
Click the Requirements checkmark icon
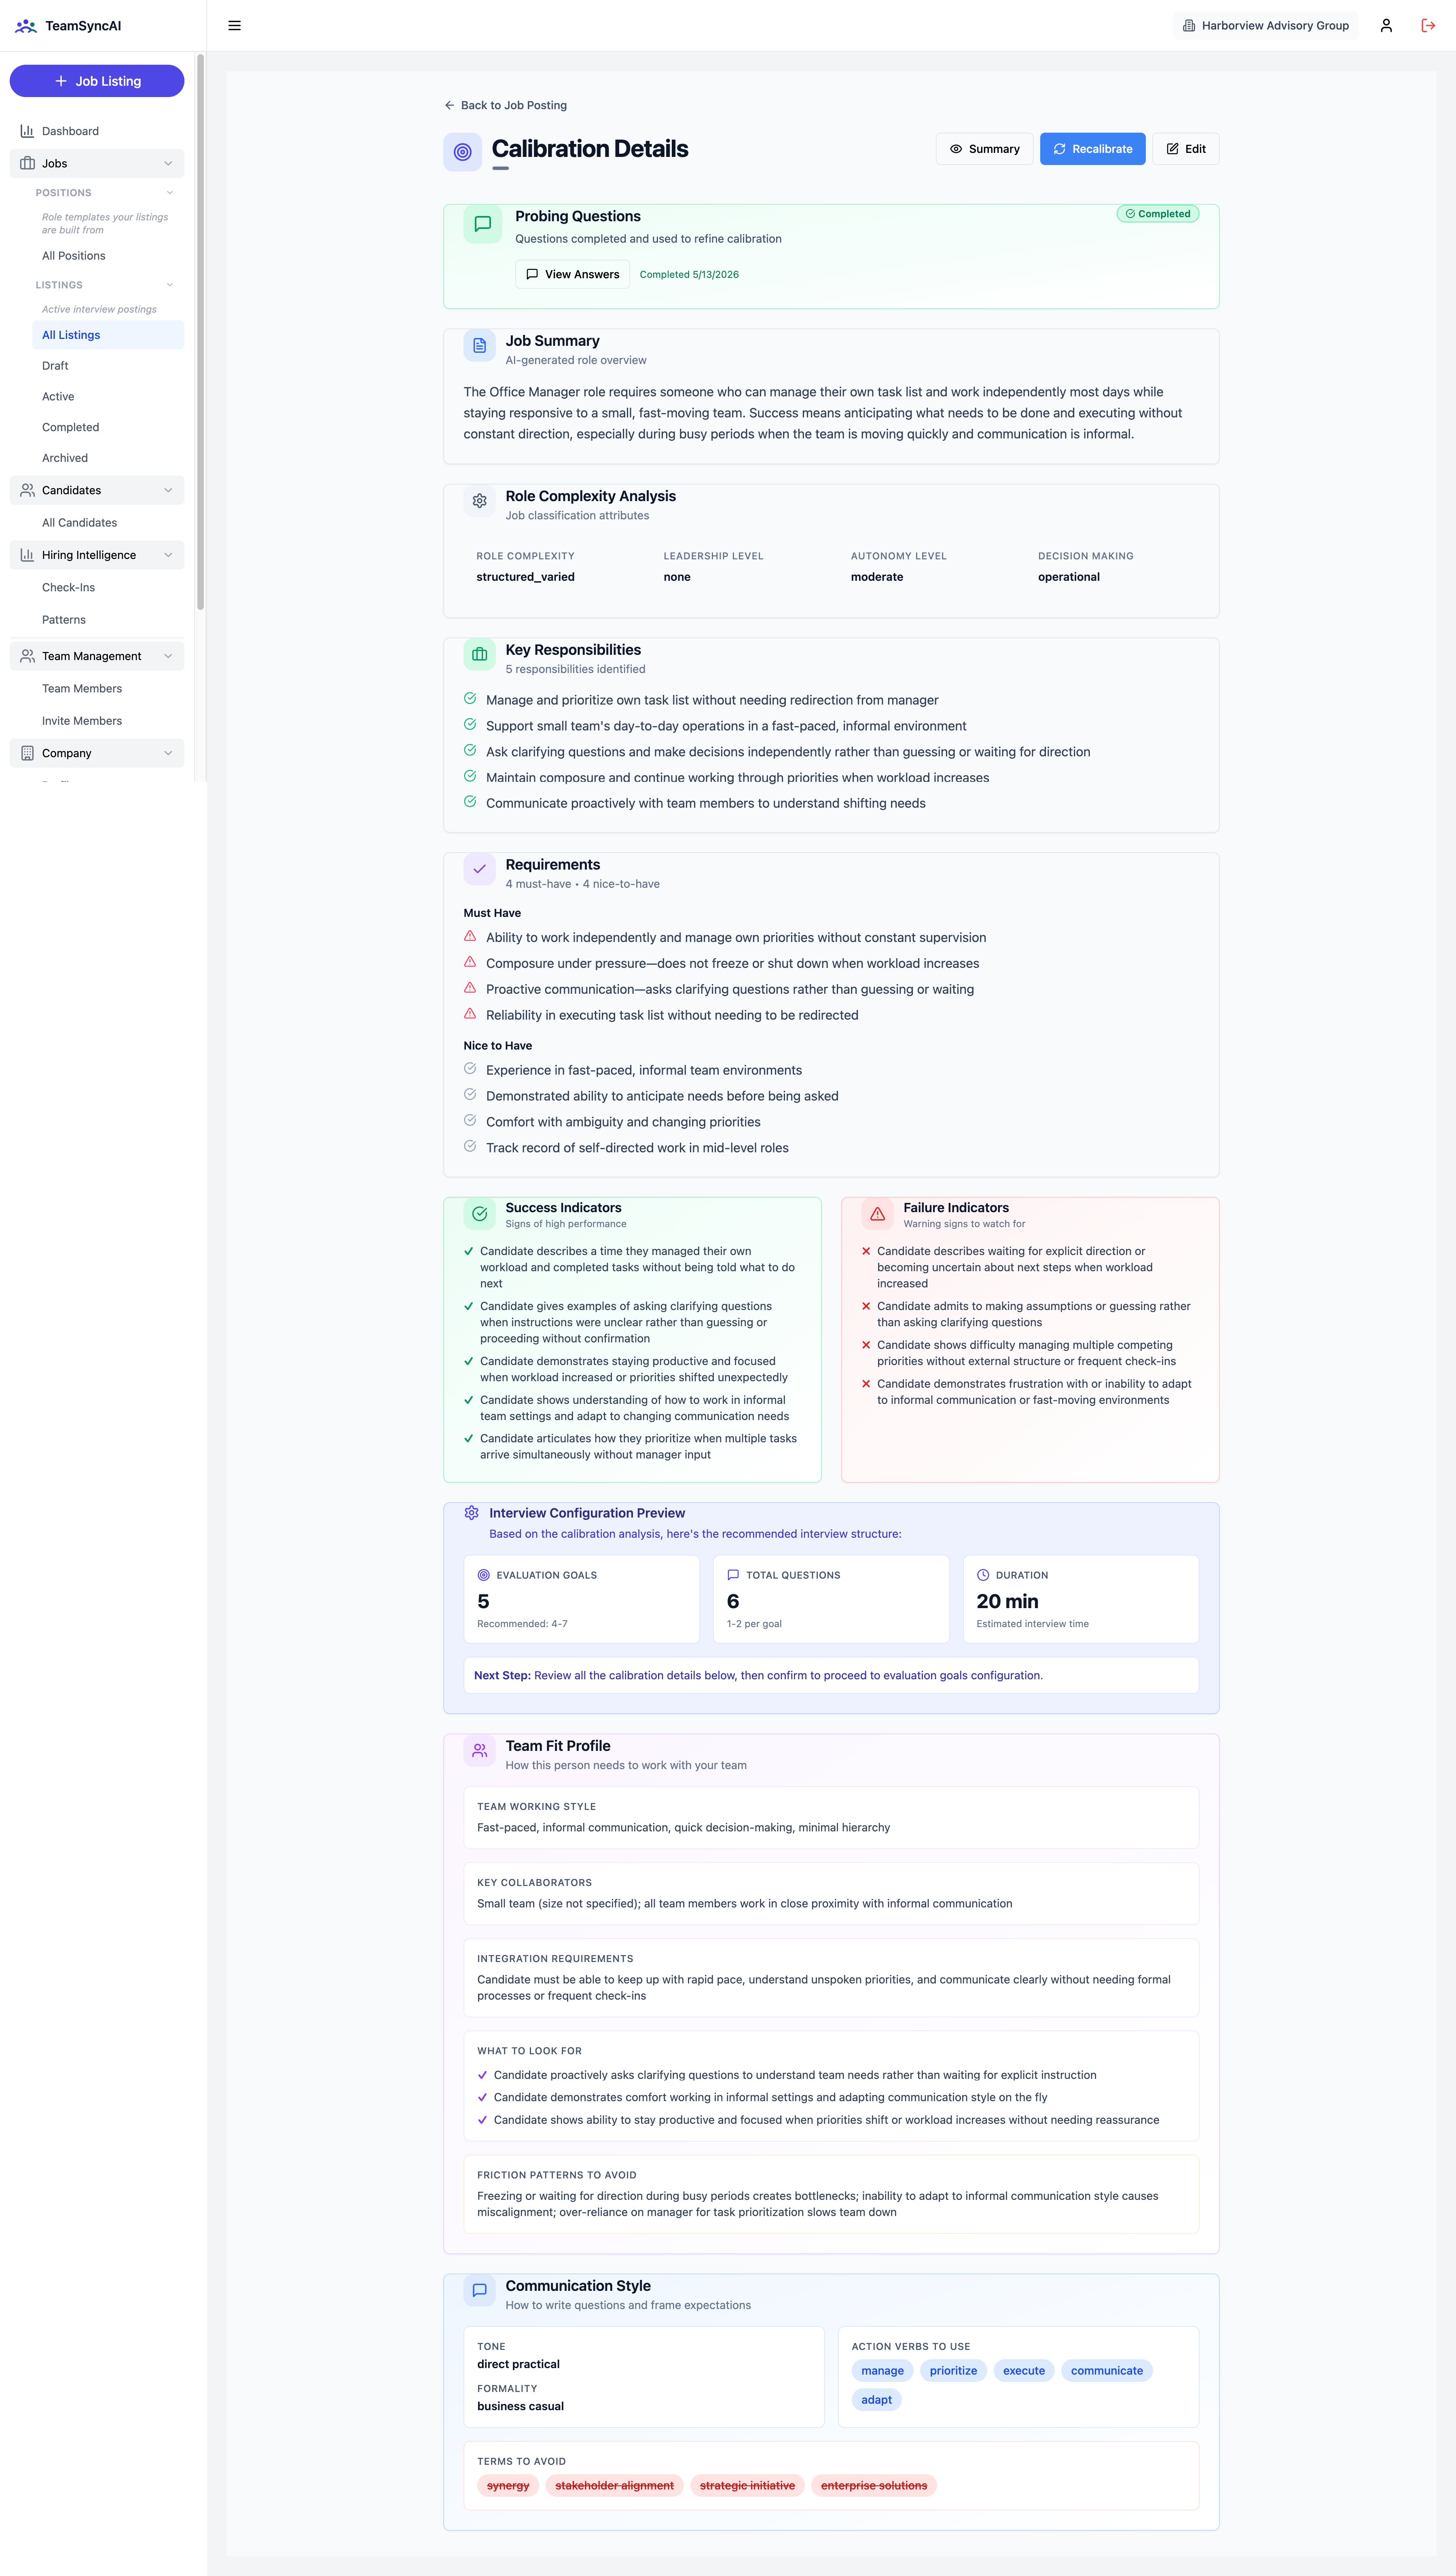tap(480, 870)
